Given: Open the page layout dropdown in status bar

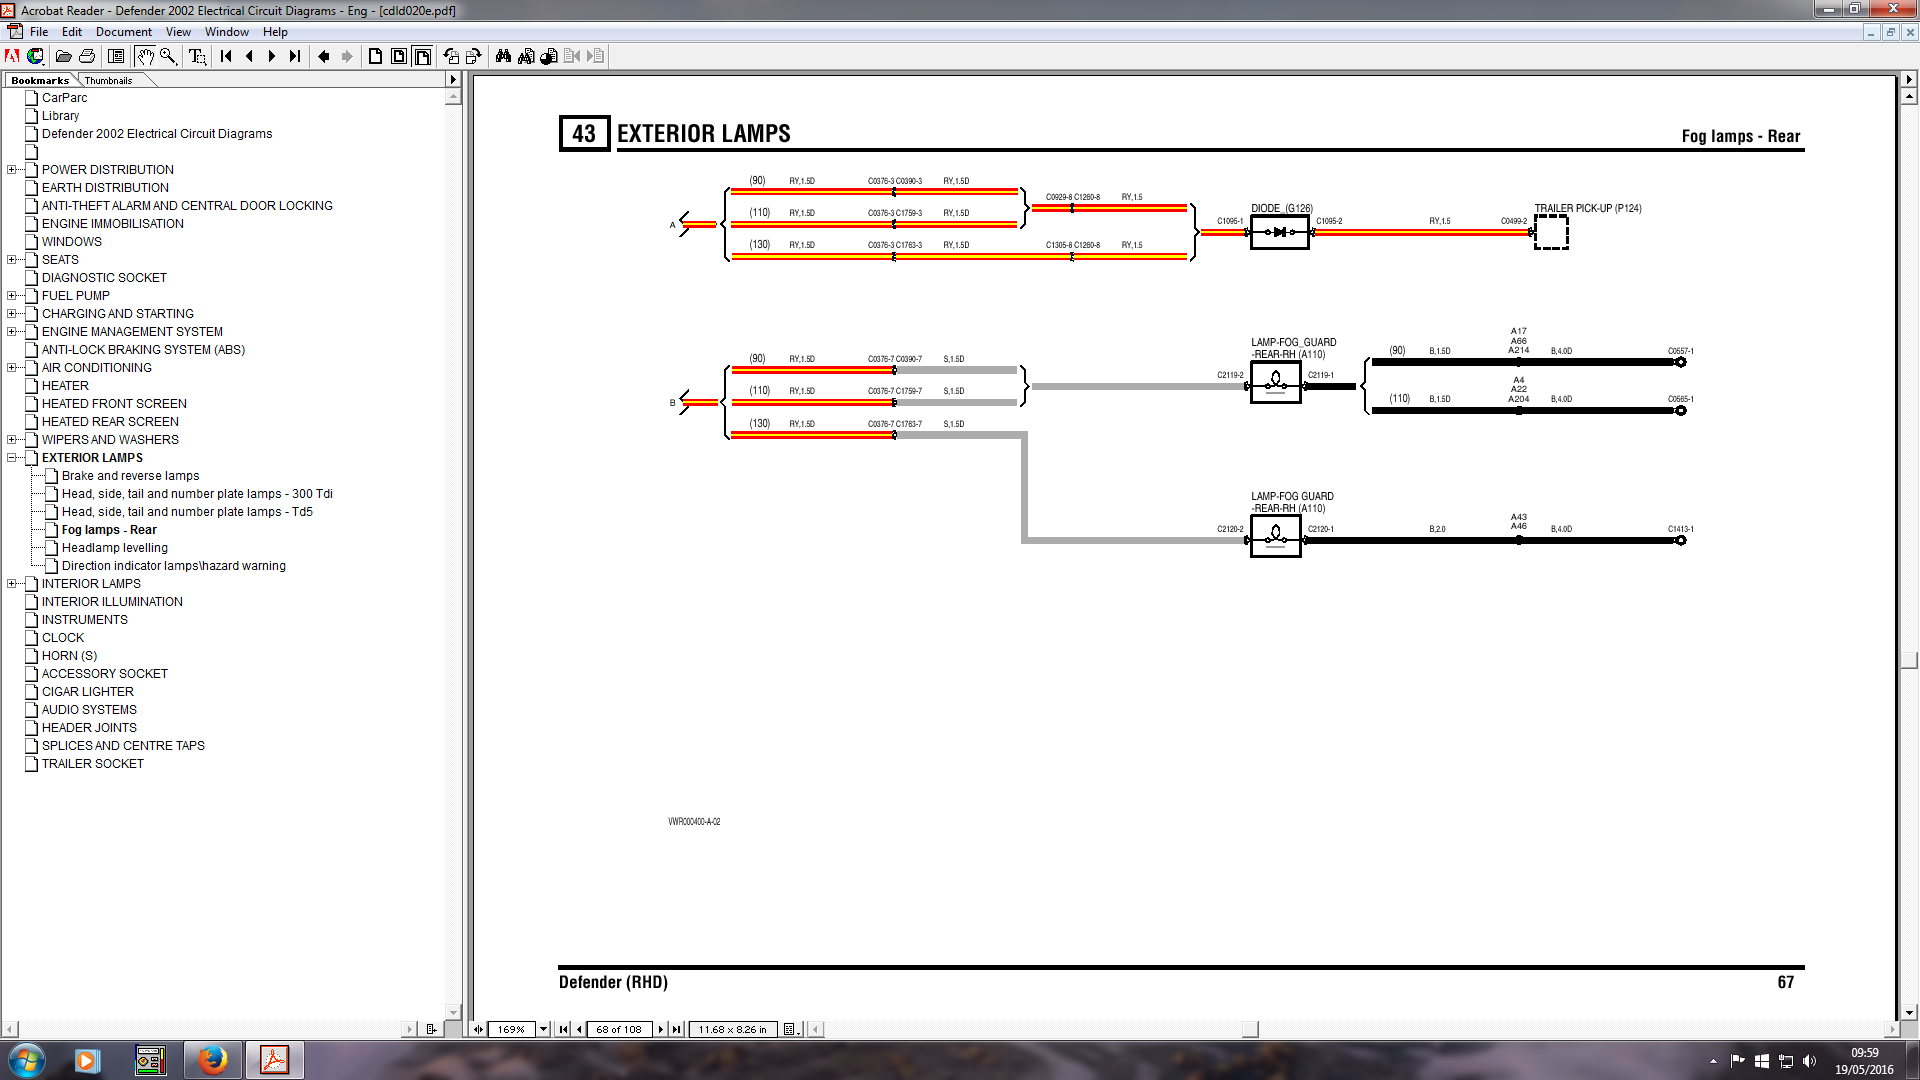Looking at the screenshot, I should 791,1029.
